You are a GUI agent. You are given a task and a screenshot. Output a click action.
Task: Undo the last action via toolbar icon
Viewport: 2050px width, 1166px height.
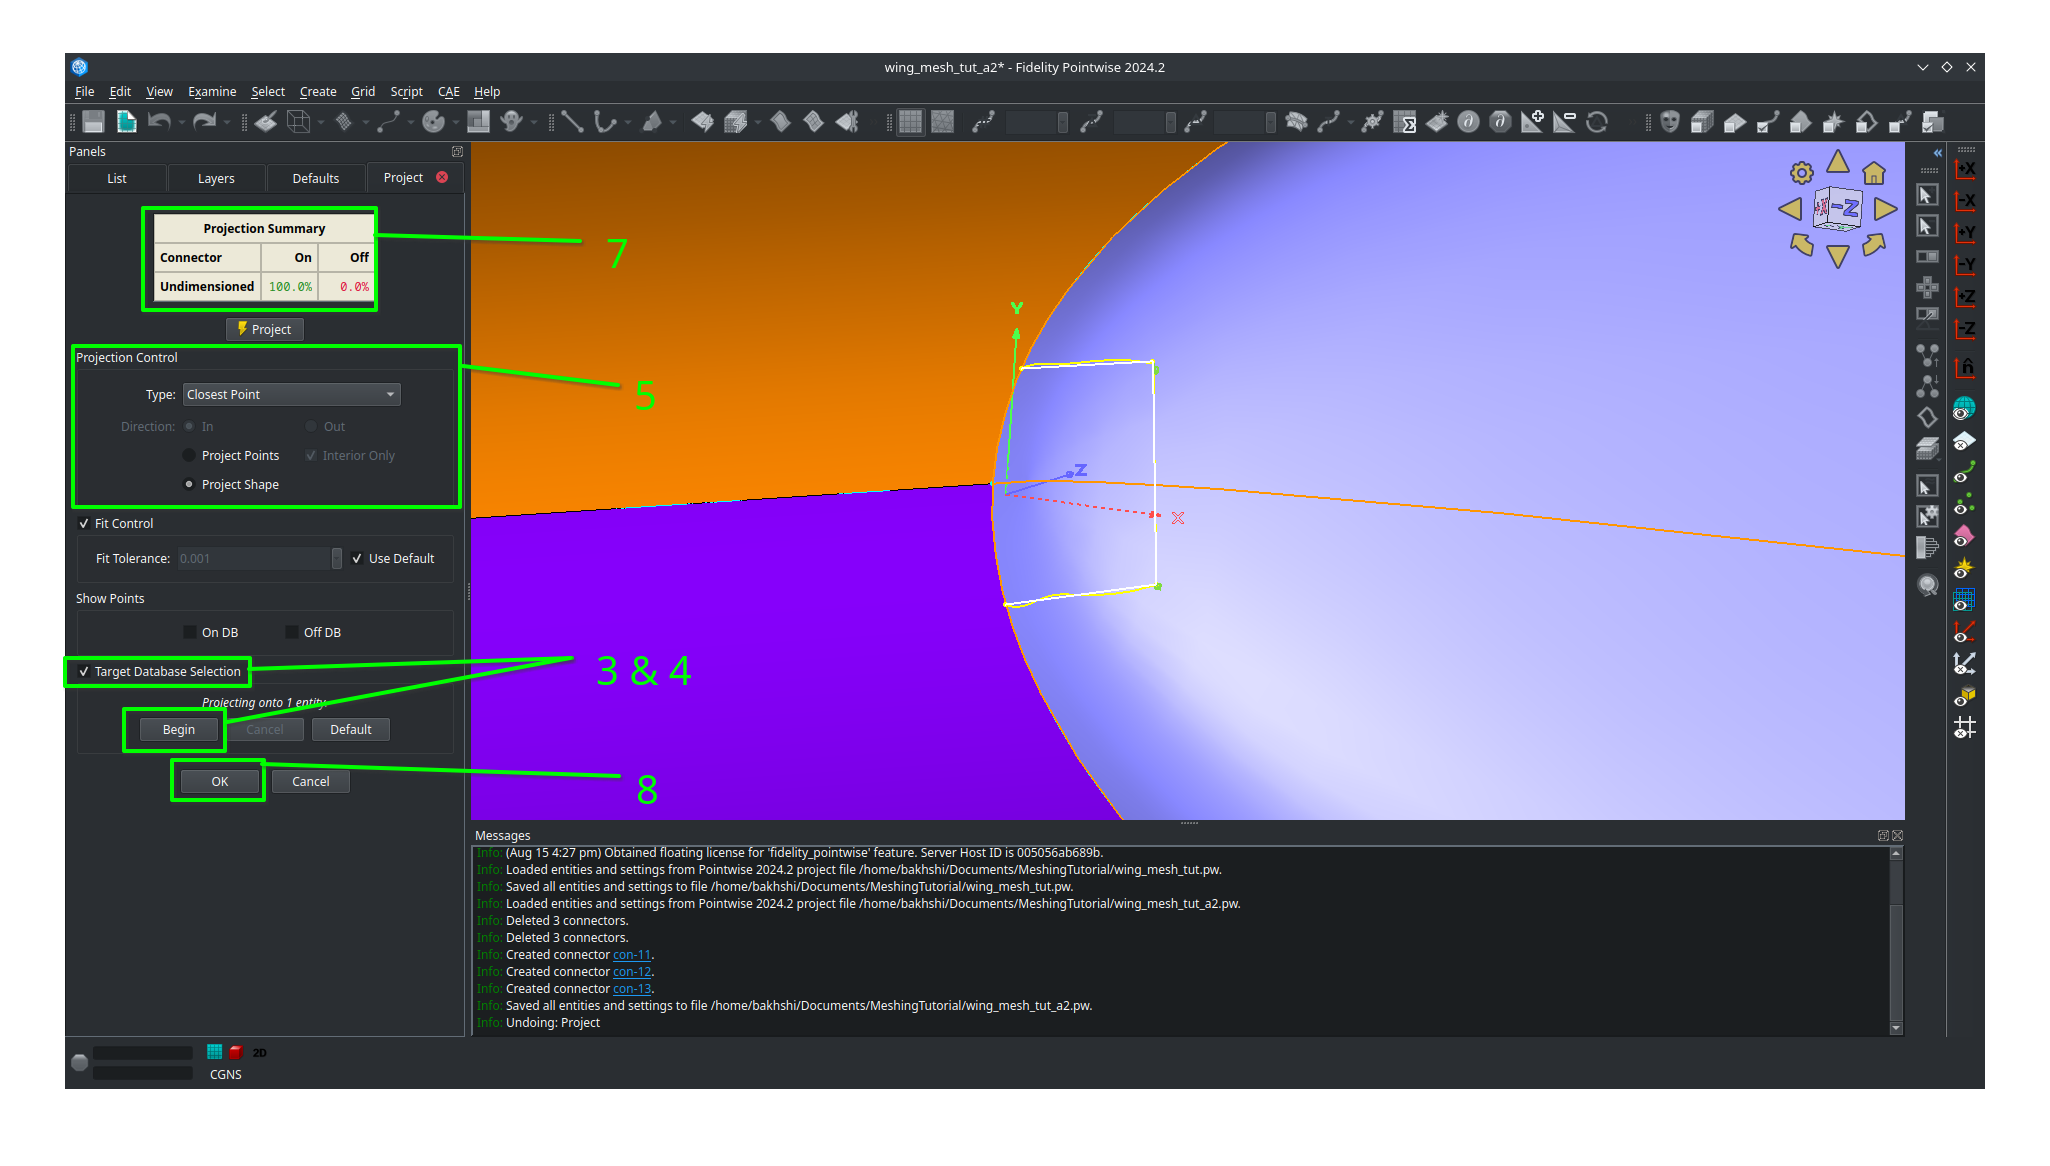[x=160, y=121]
